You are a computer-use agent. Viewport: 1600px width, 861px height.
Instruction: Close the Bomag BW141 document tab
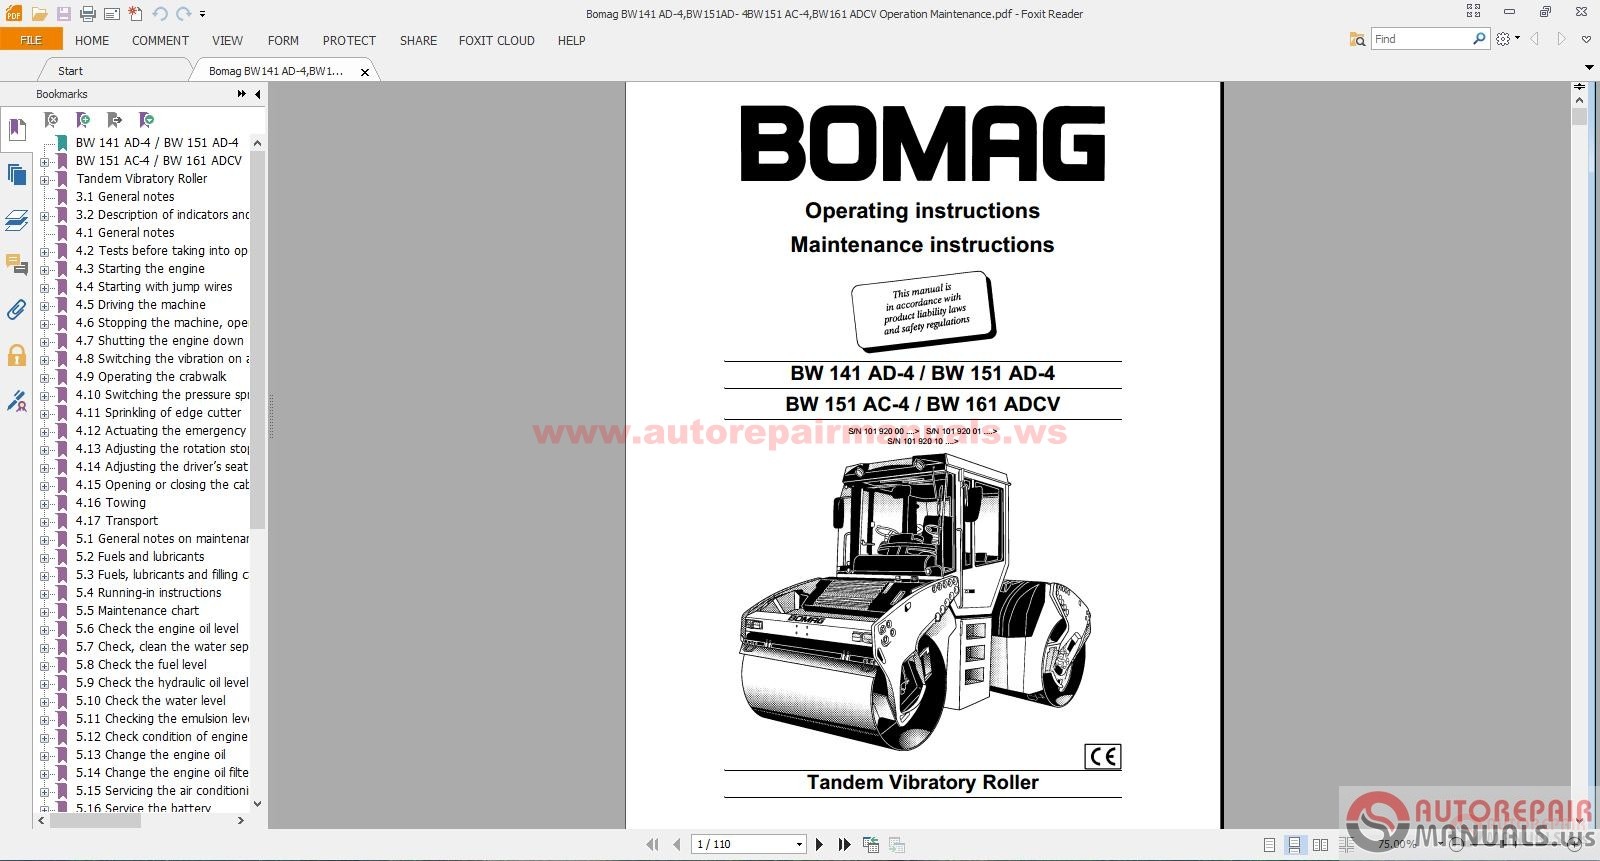coord(365,72)
